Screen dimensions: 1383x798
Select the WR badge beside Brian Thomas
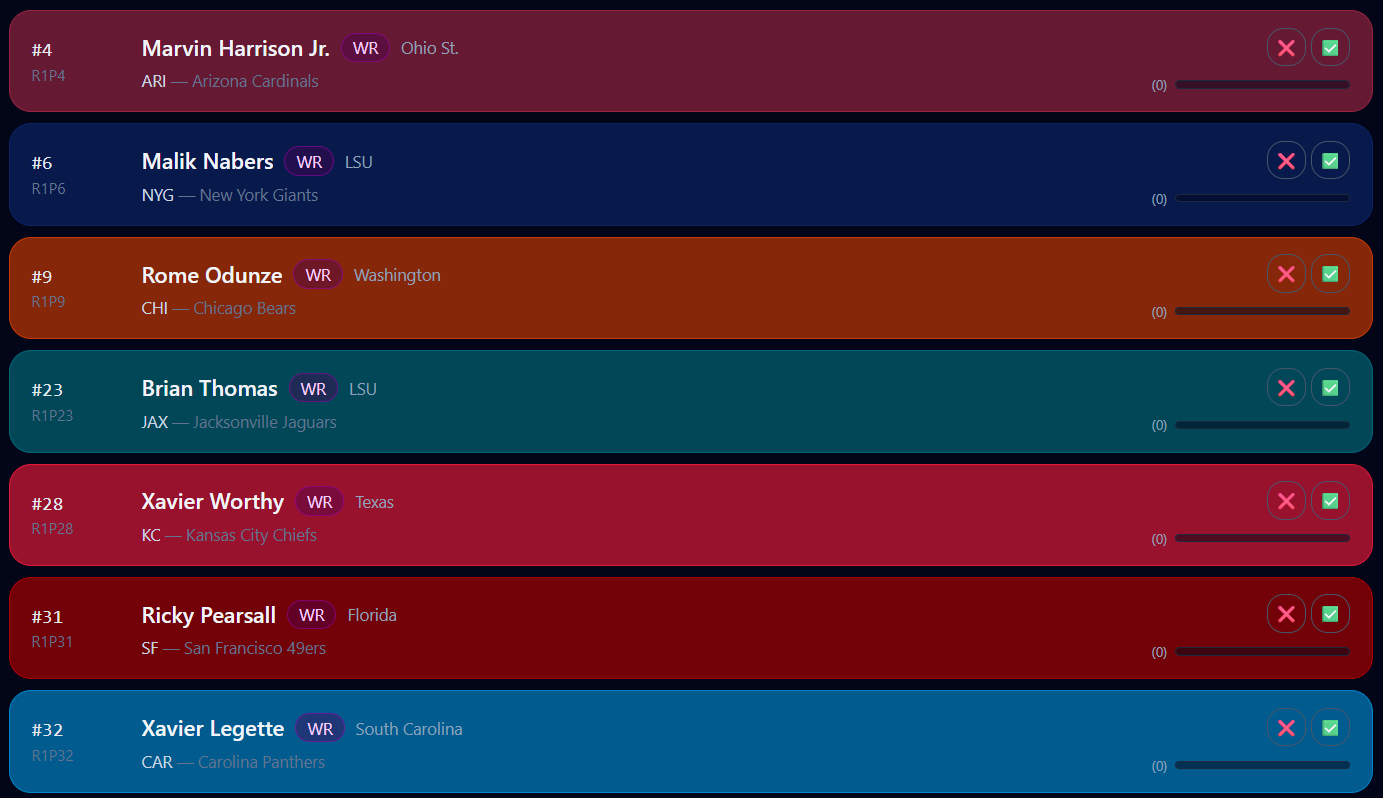314,388
